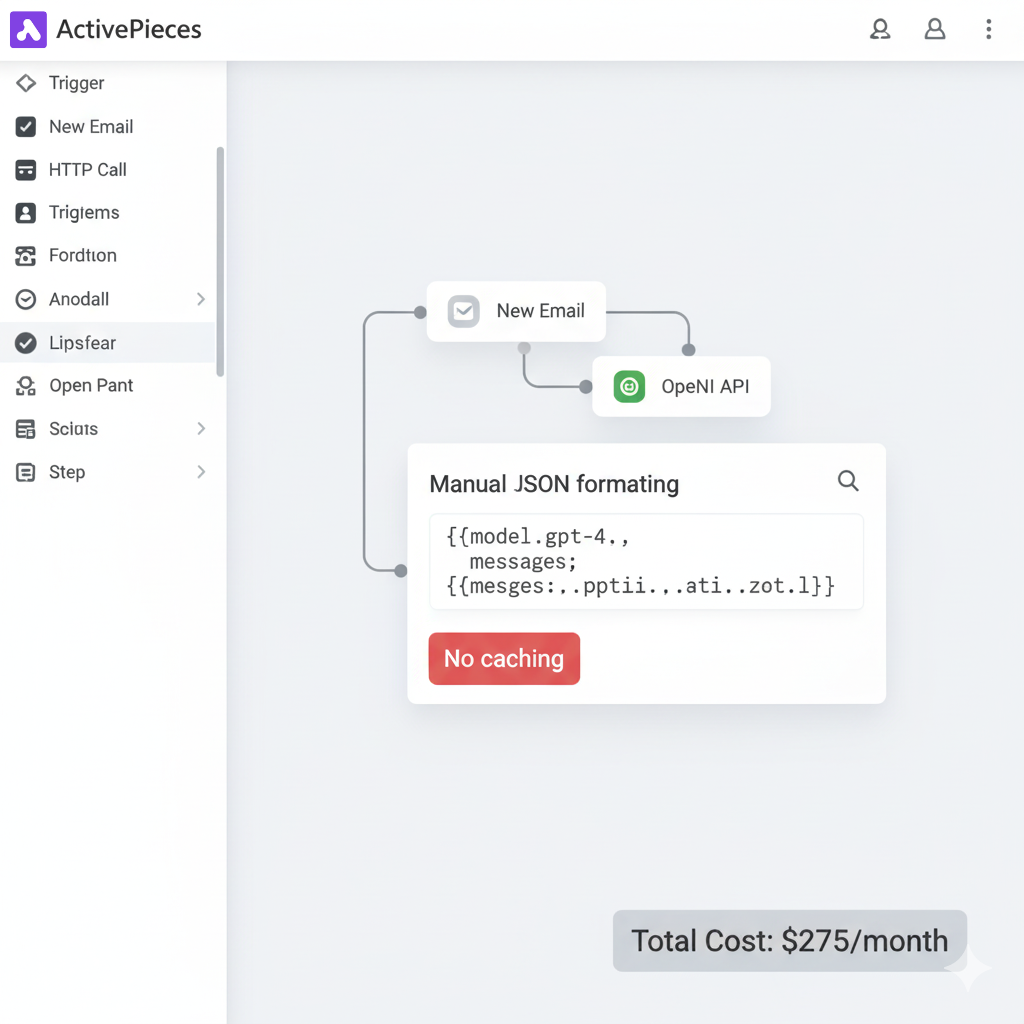Select the Fordtion icon in the sidebar
The image size is (1024, 1024).
(x=25, y=255)
